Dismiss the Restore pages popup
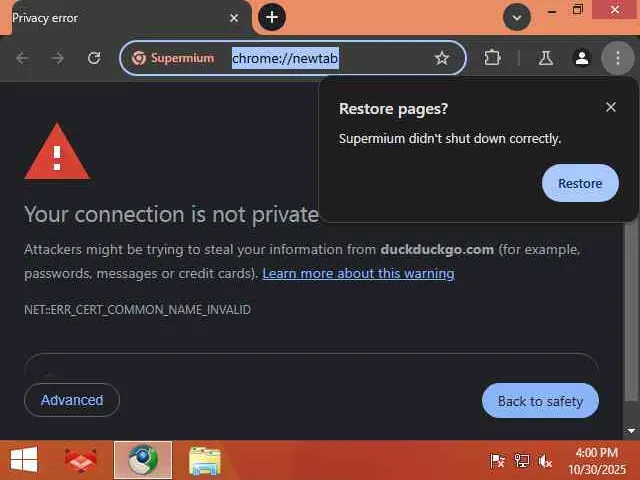The height and width of the screenshot is (480, 640). pyautogui.click(x=611, y=107)
